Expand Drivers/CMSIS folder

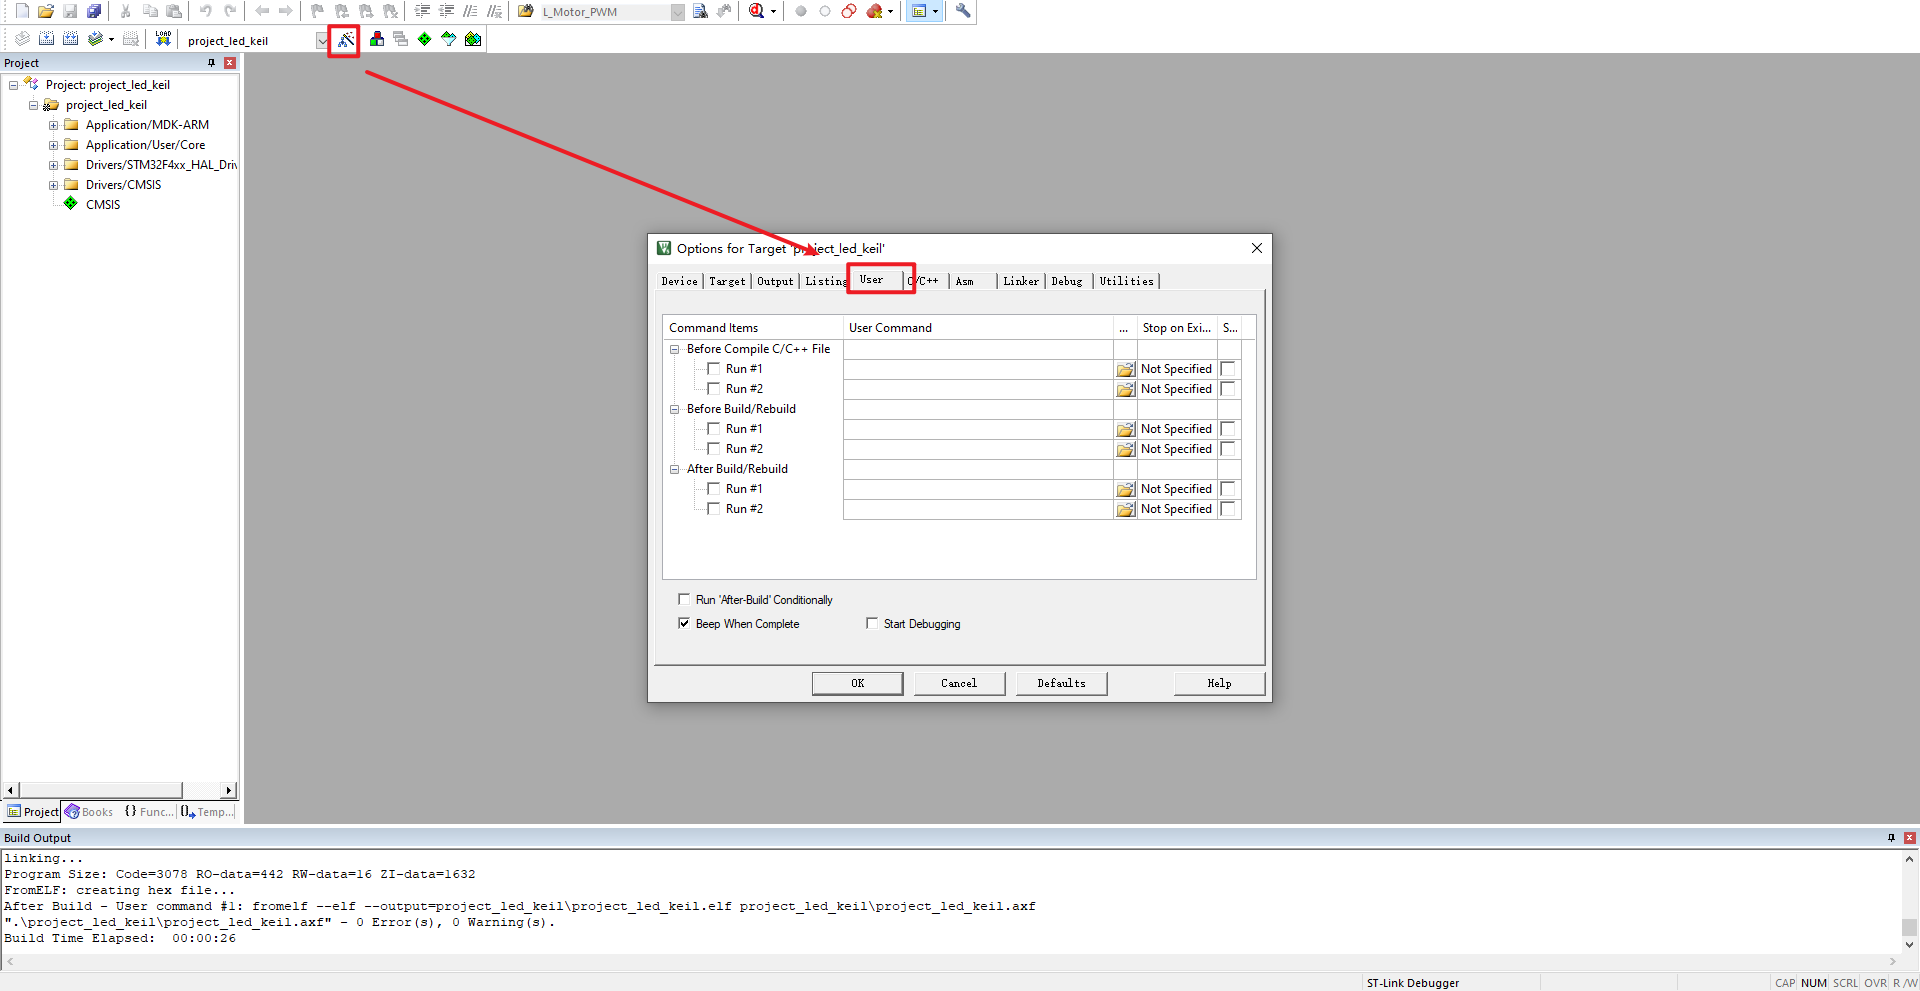pyautogui.click(x=53, y=185)
